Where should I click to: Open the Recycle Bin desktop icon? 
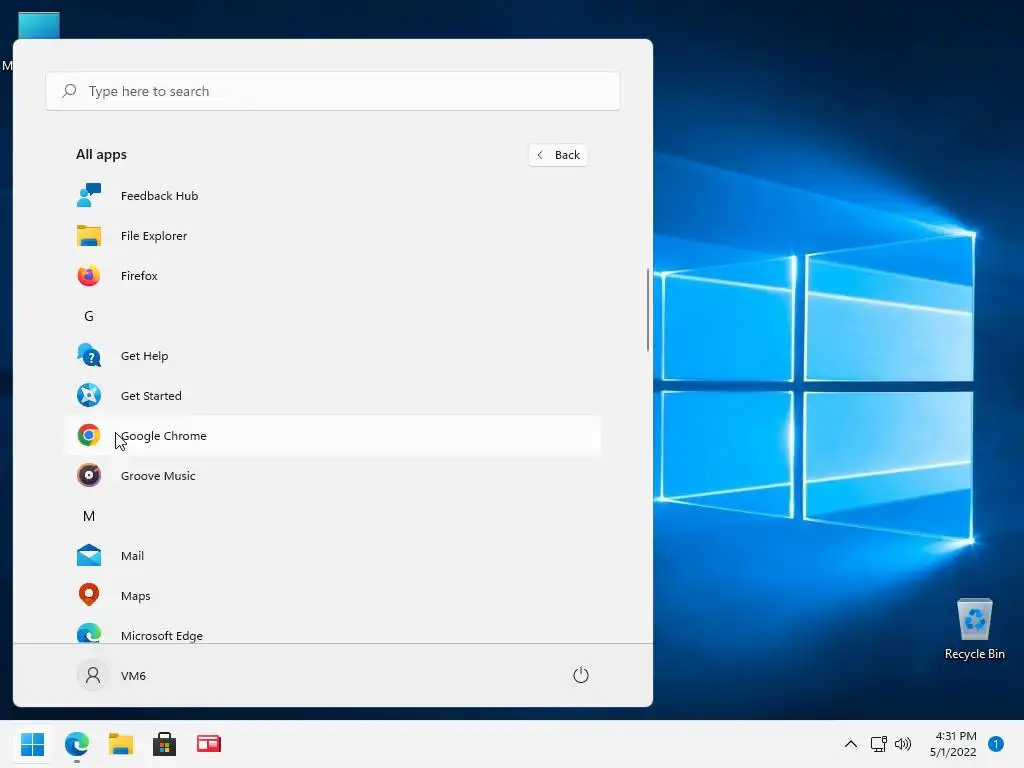[974, 619]
